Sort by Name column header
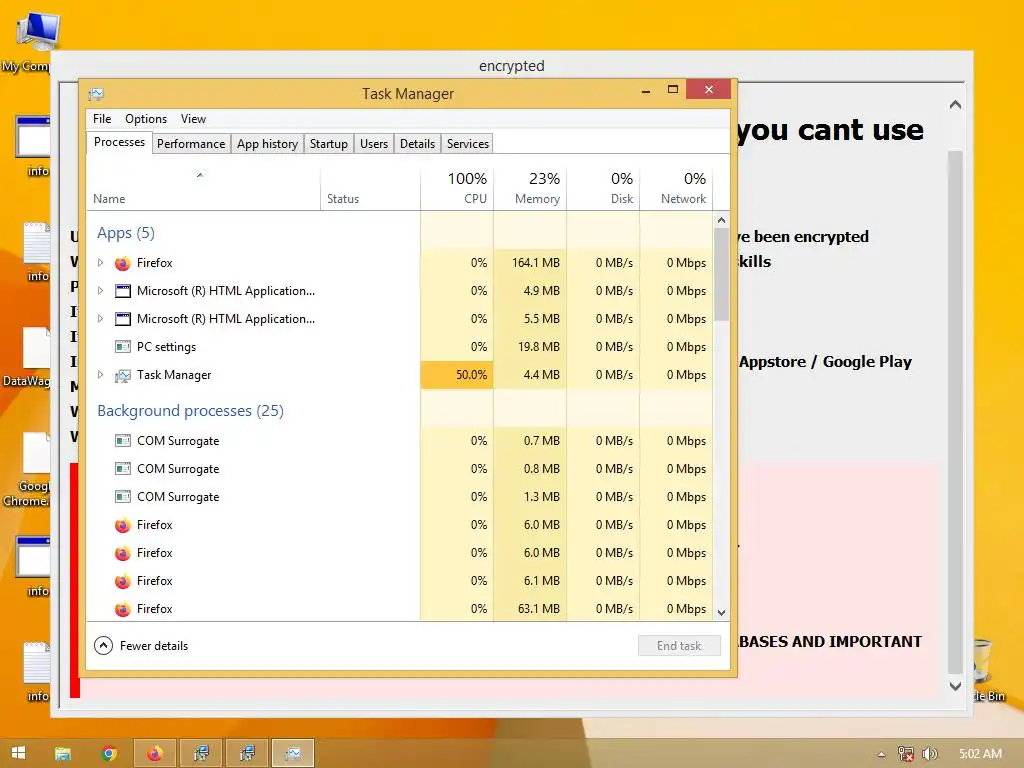 (x=202, y=189)
